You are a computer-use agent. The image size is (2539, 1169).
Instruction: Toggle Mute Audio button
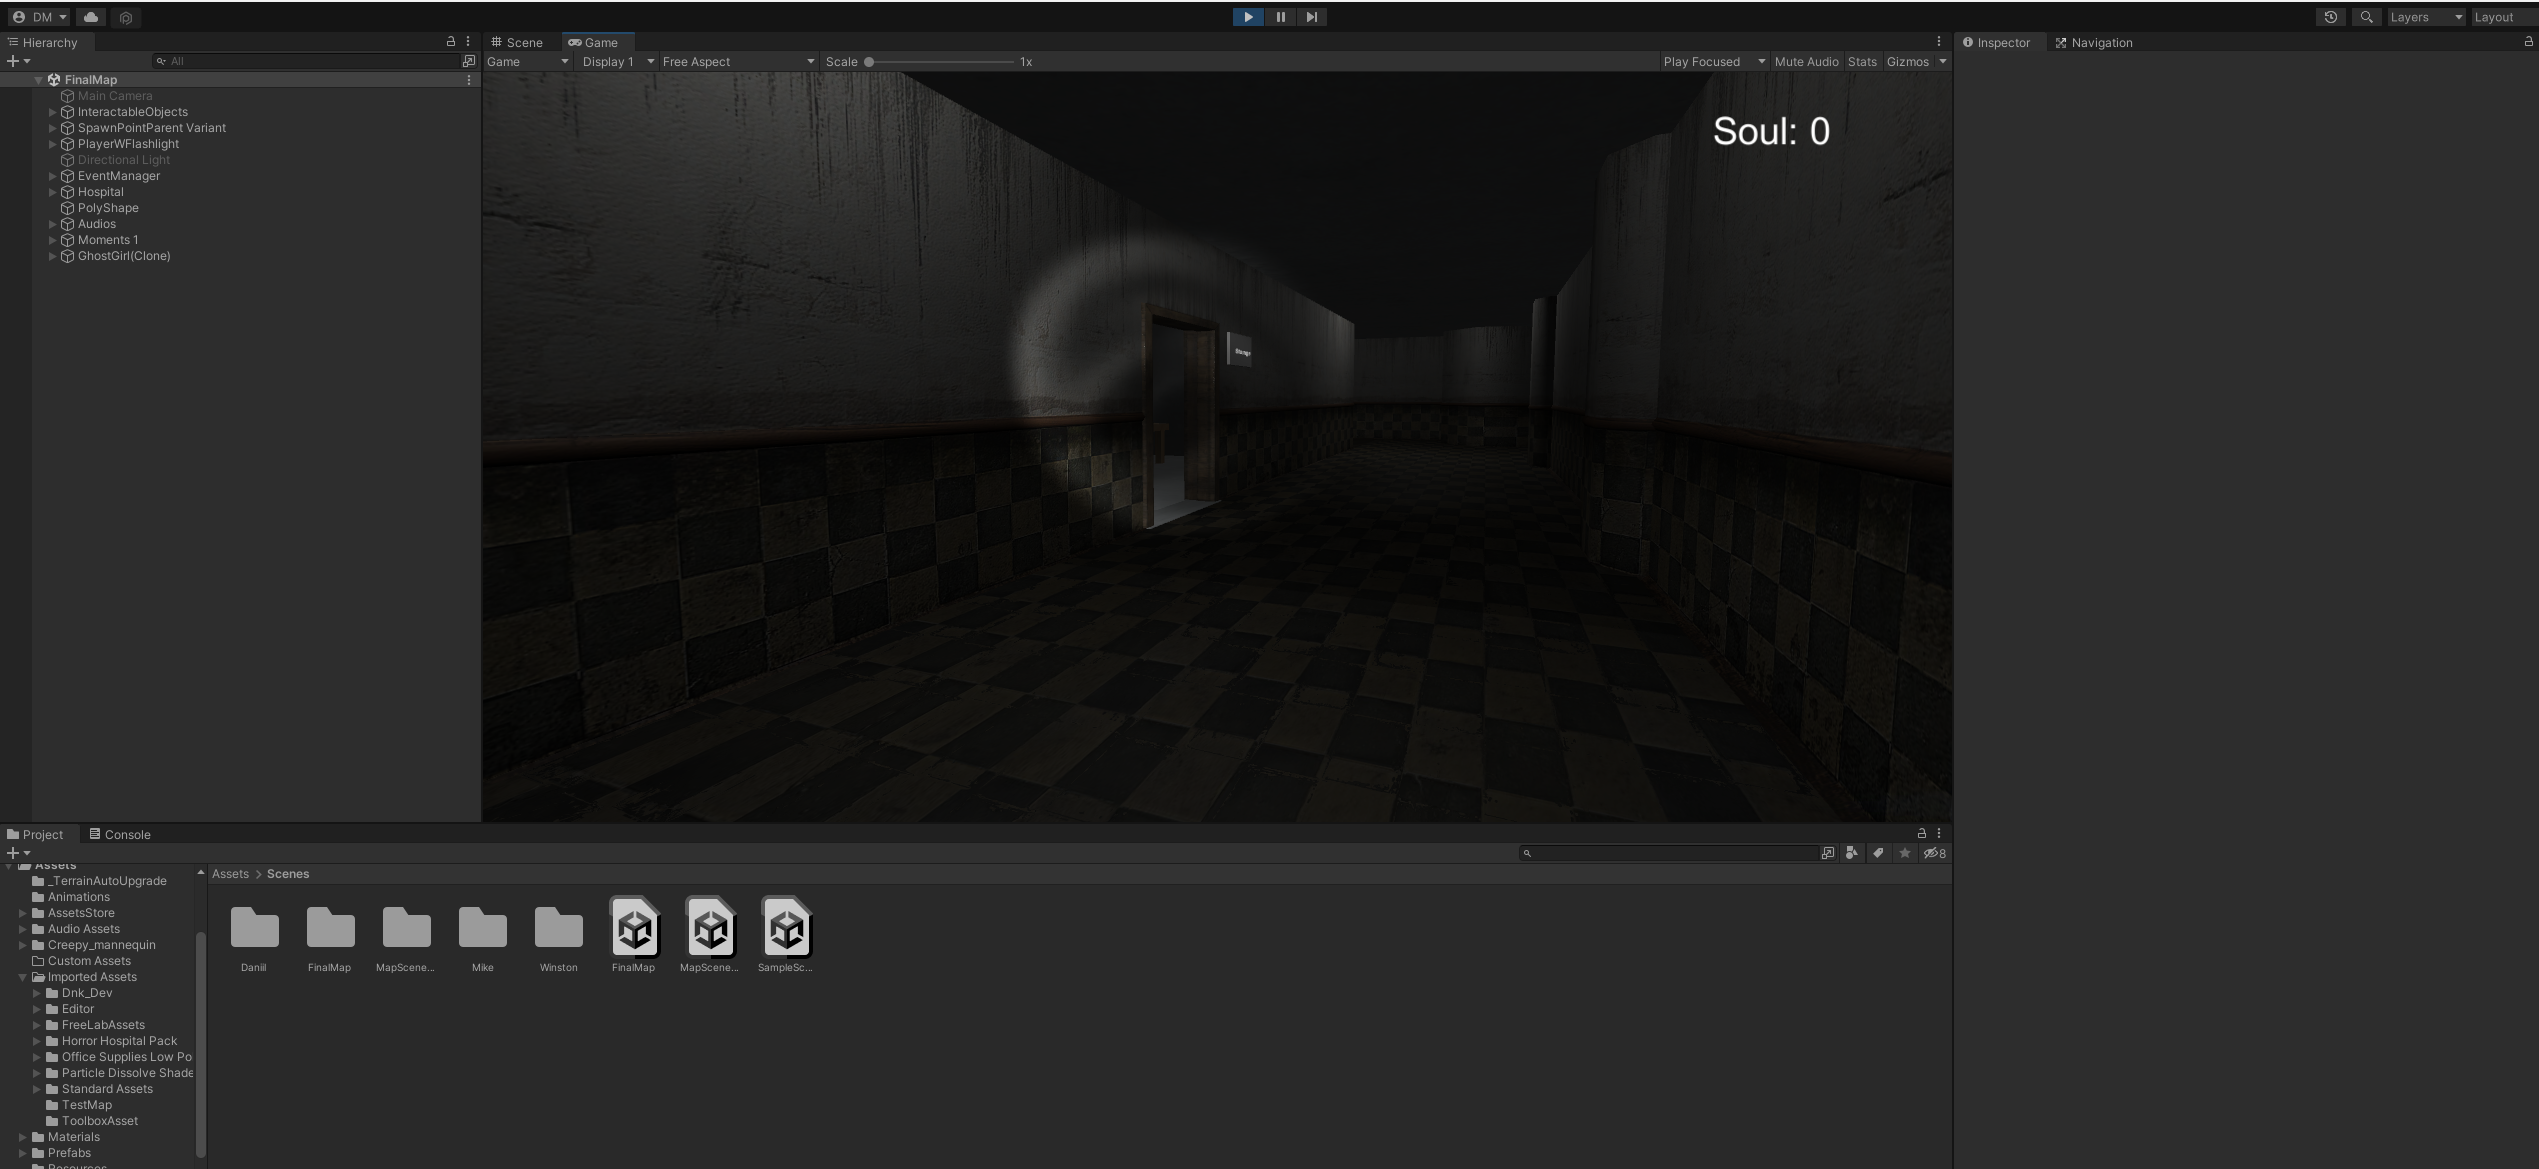1806,62
